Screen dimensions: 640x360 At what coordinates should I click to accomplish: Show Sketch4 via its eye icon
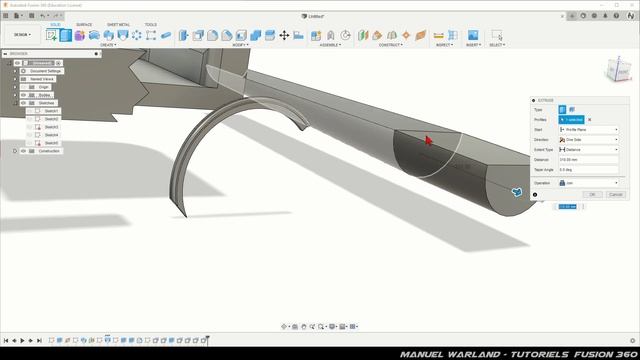(30, 135)
